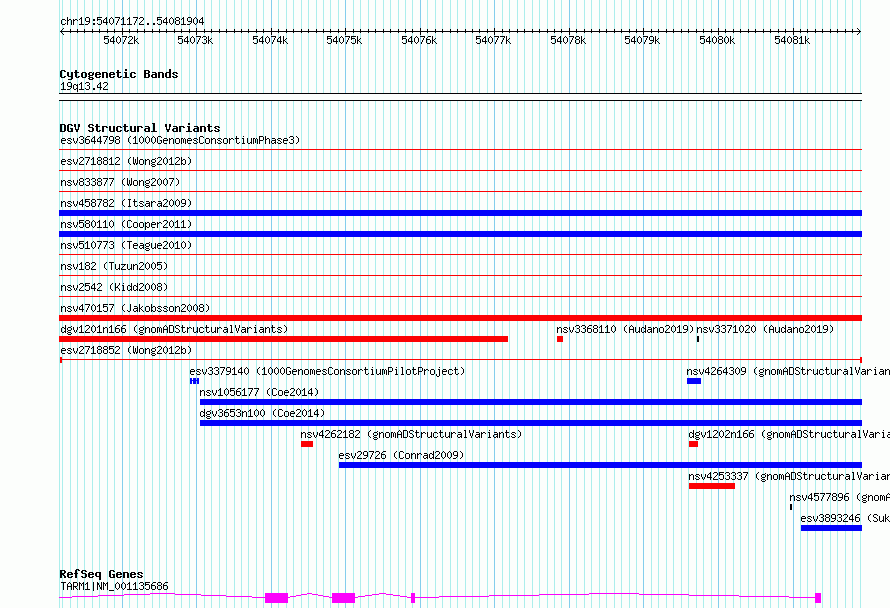The image size is (890, 608).
Task: Open esv2718852 (Wong2012b) variant label
Action: (x=126, y=350)
